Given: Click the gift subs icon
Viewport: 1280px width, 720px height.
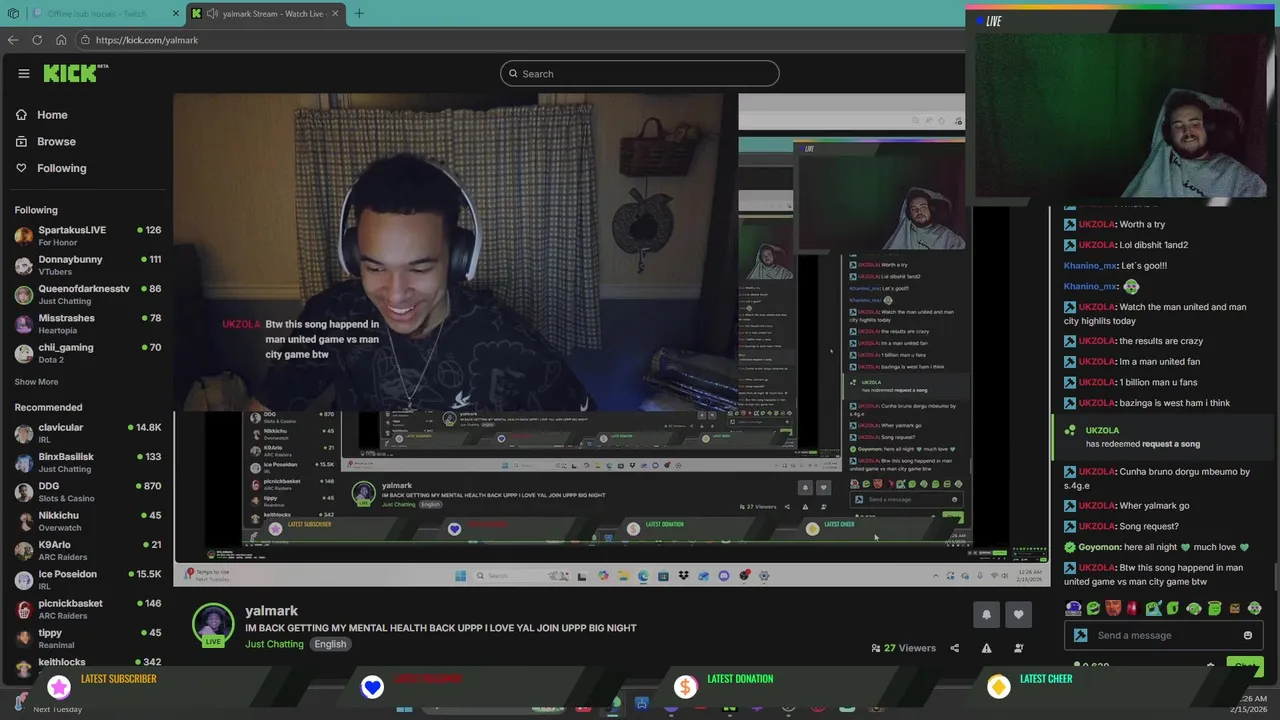Looking at the screenshot, I should pos(1019,648).
